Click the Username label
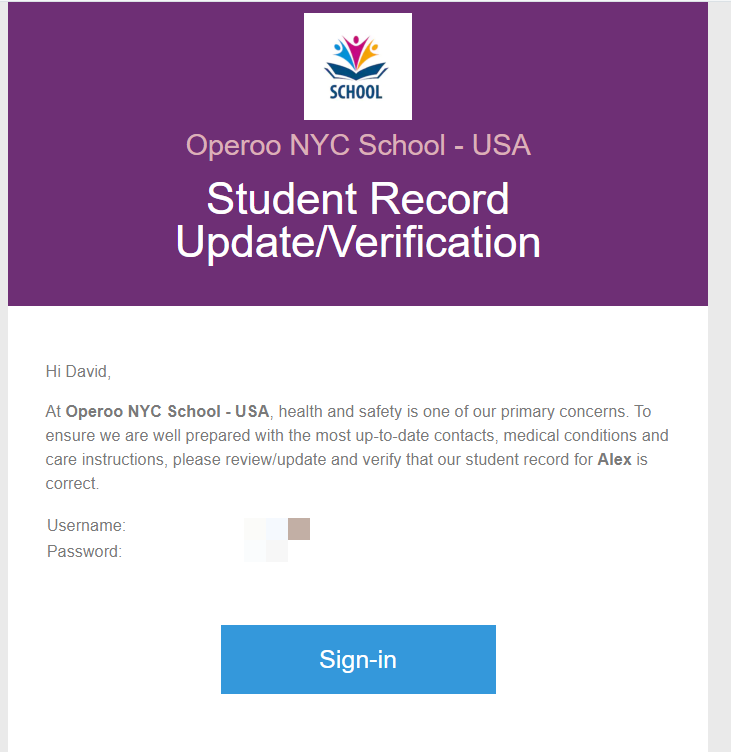 tap(86, 526)
